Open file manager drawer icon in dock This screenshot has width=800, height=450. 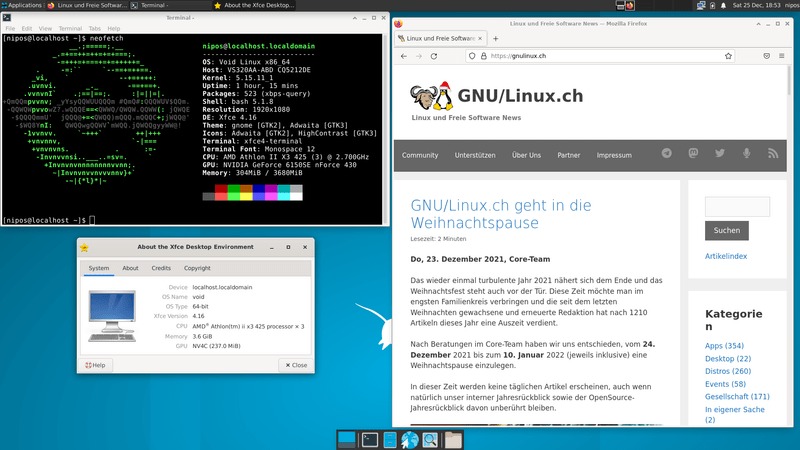[x=390, y=440]
